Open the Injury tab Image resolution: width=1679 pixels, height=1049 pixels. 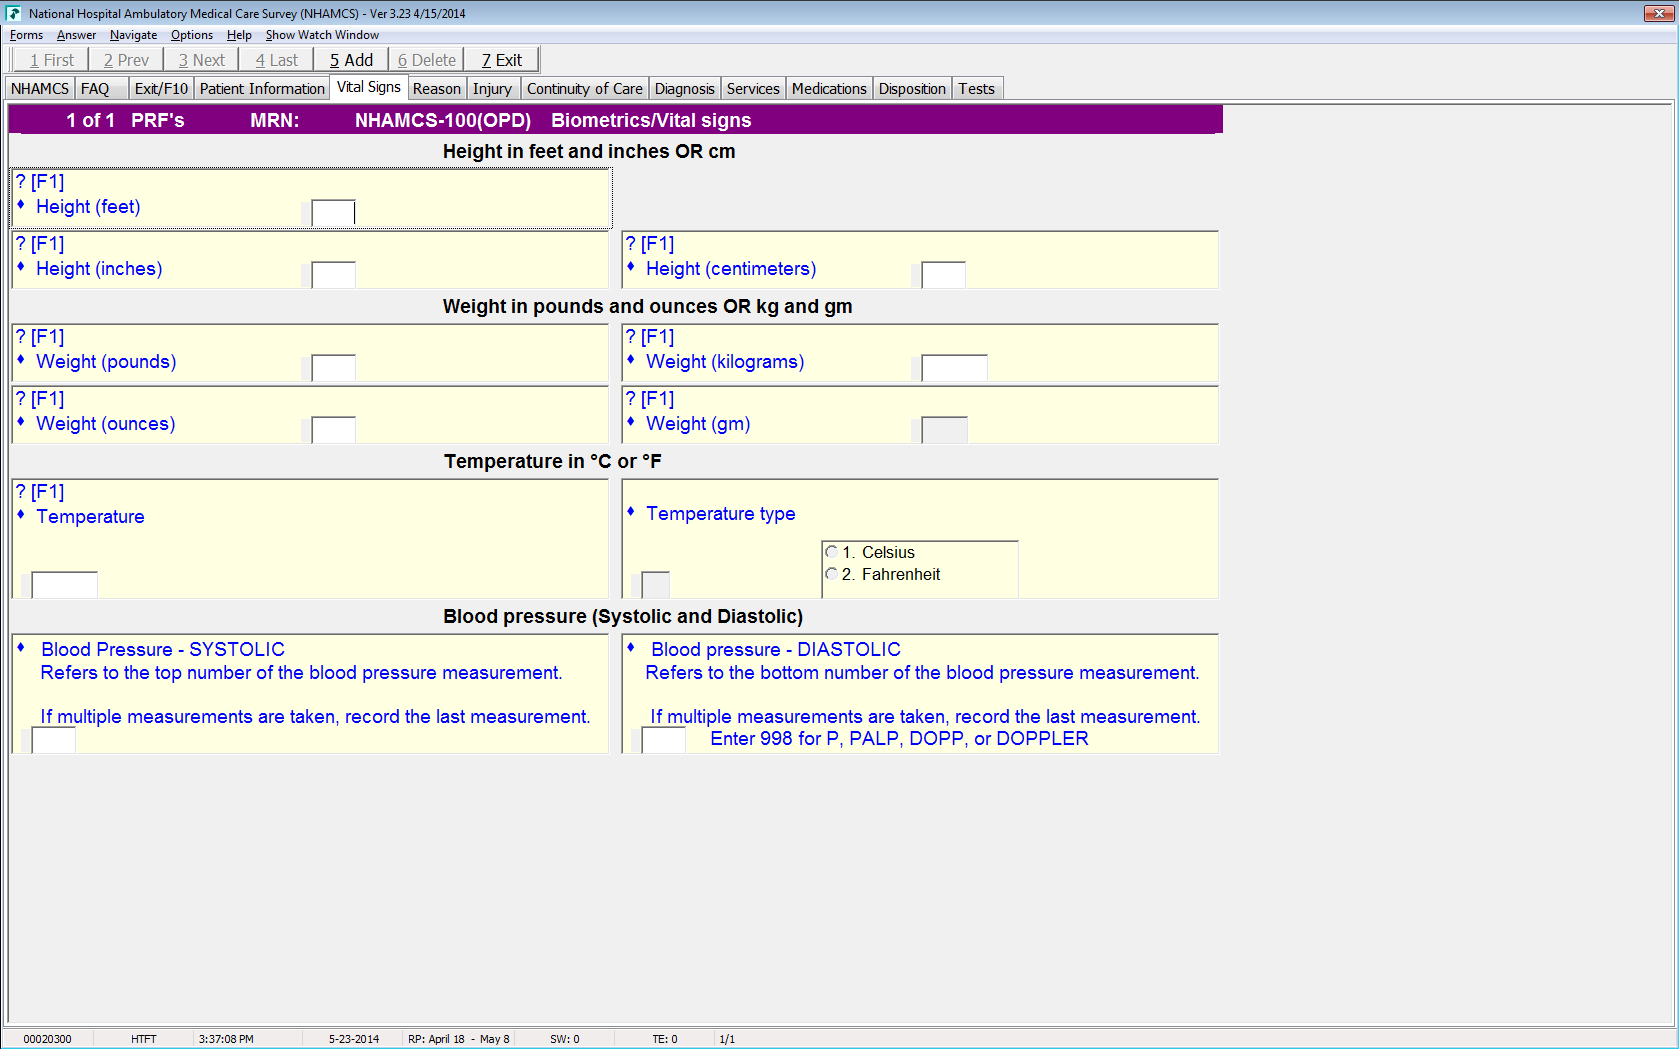coord(492,89)
